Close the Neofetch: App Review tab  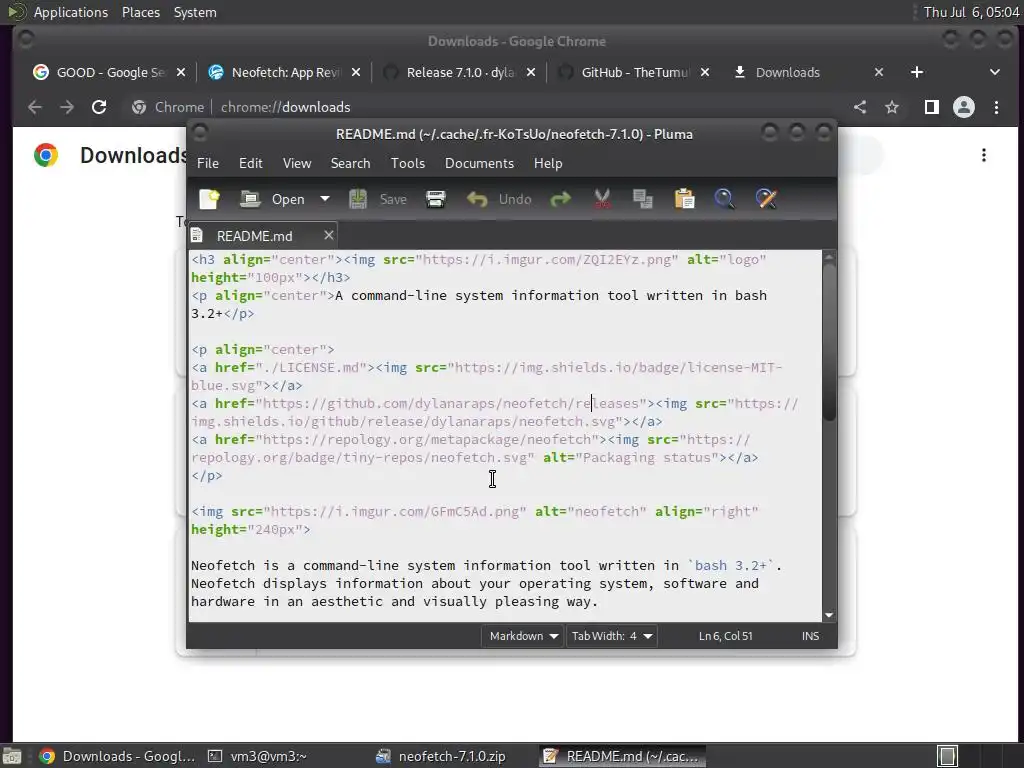point(356,72)
